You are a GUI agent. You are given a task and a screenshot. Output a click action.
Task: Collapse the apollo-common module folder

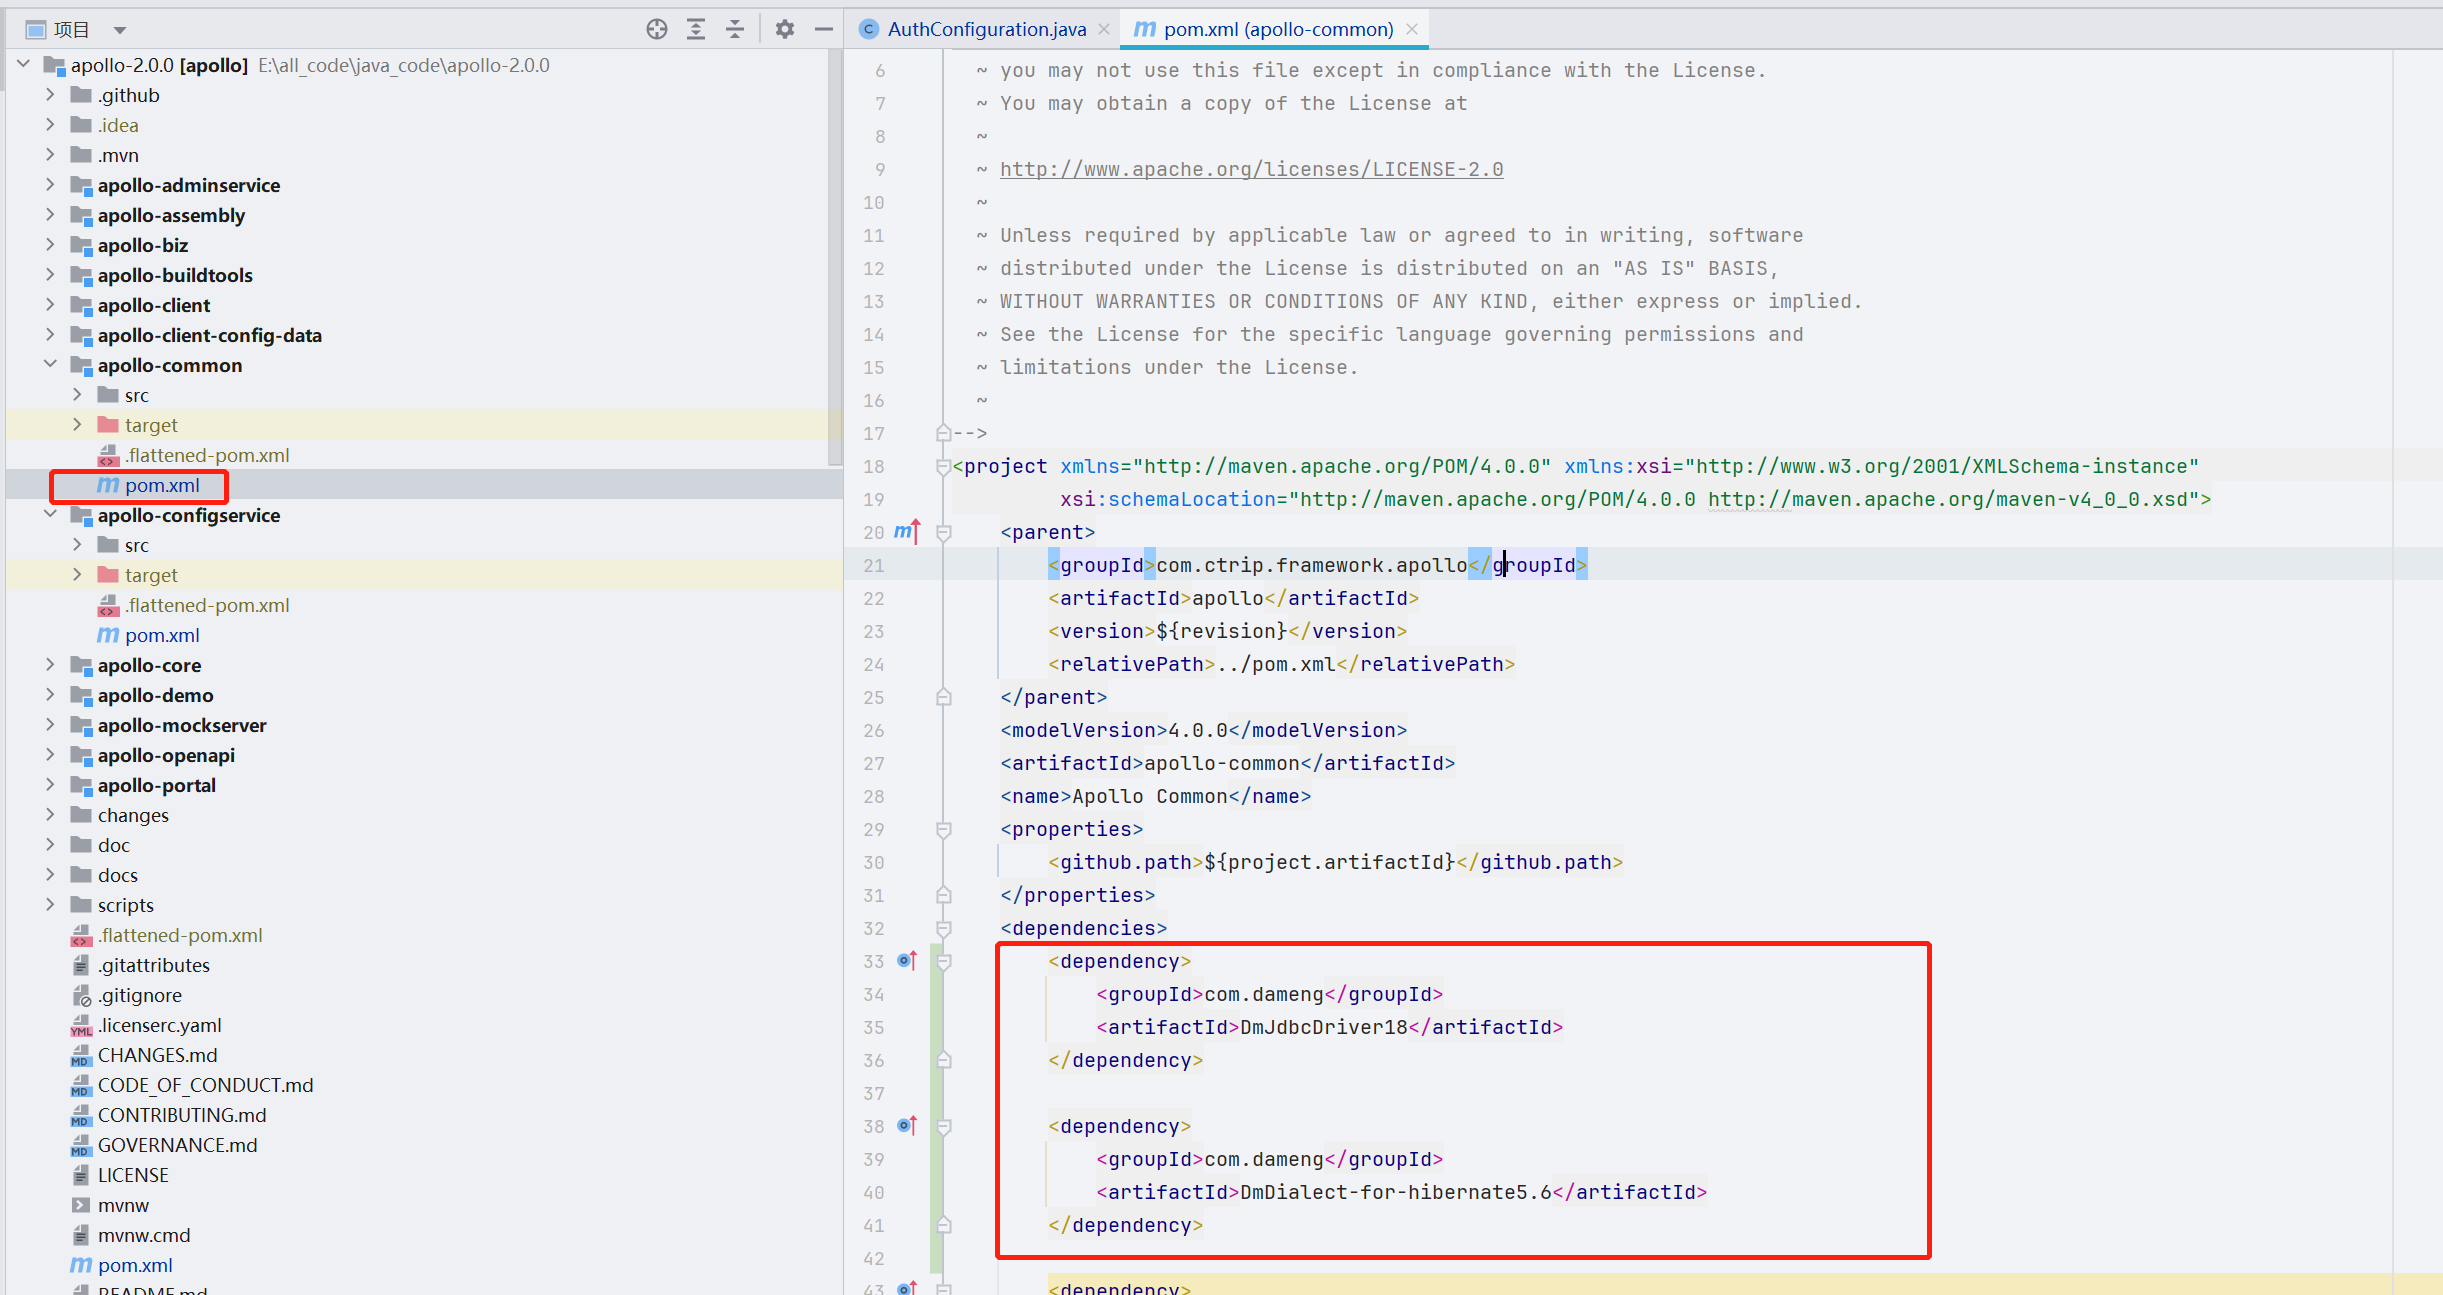click(50, 365)
